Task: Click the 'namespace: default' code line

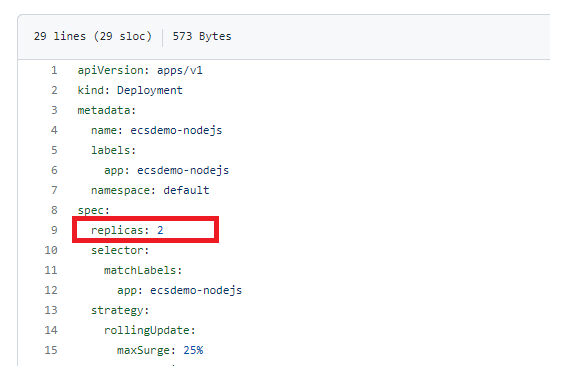Action: click(x=150, y=191)
